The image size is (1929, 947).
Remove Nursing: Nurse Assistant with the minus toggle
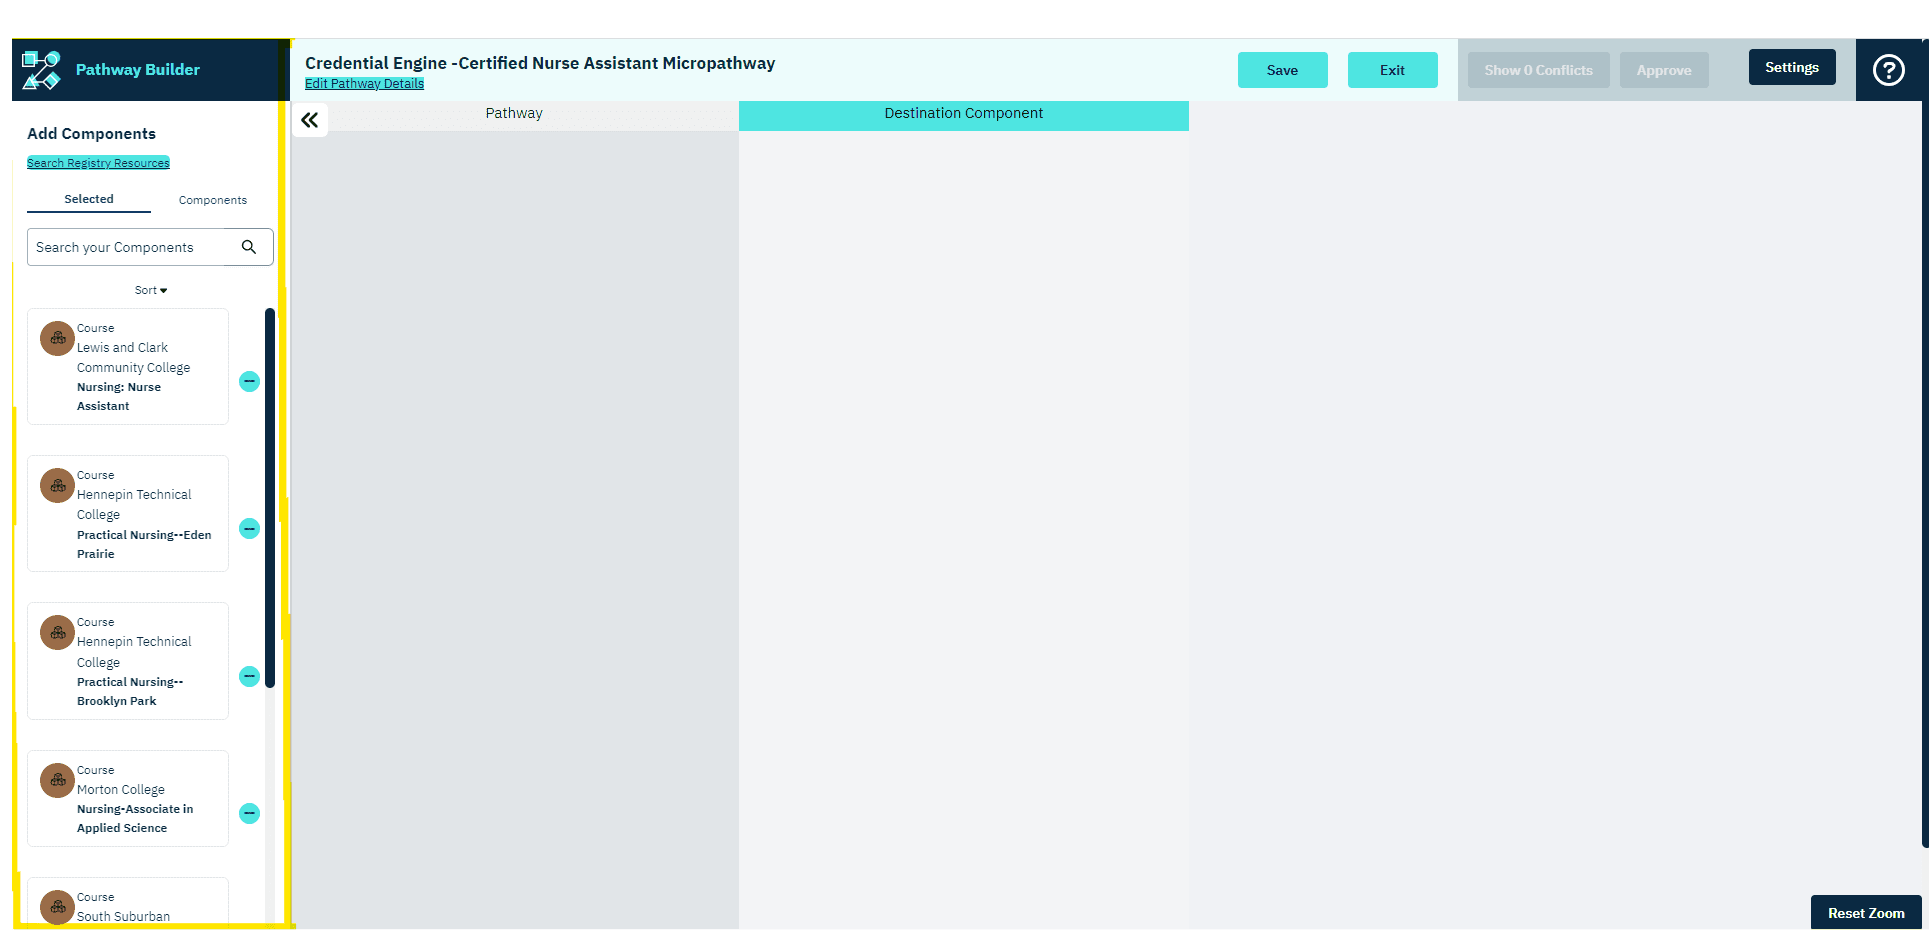coord(249,381)
